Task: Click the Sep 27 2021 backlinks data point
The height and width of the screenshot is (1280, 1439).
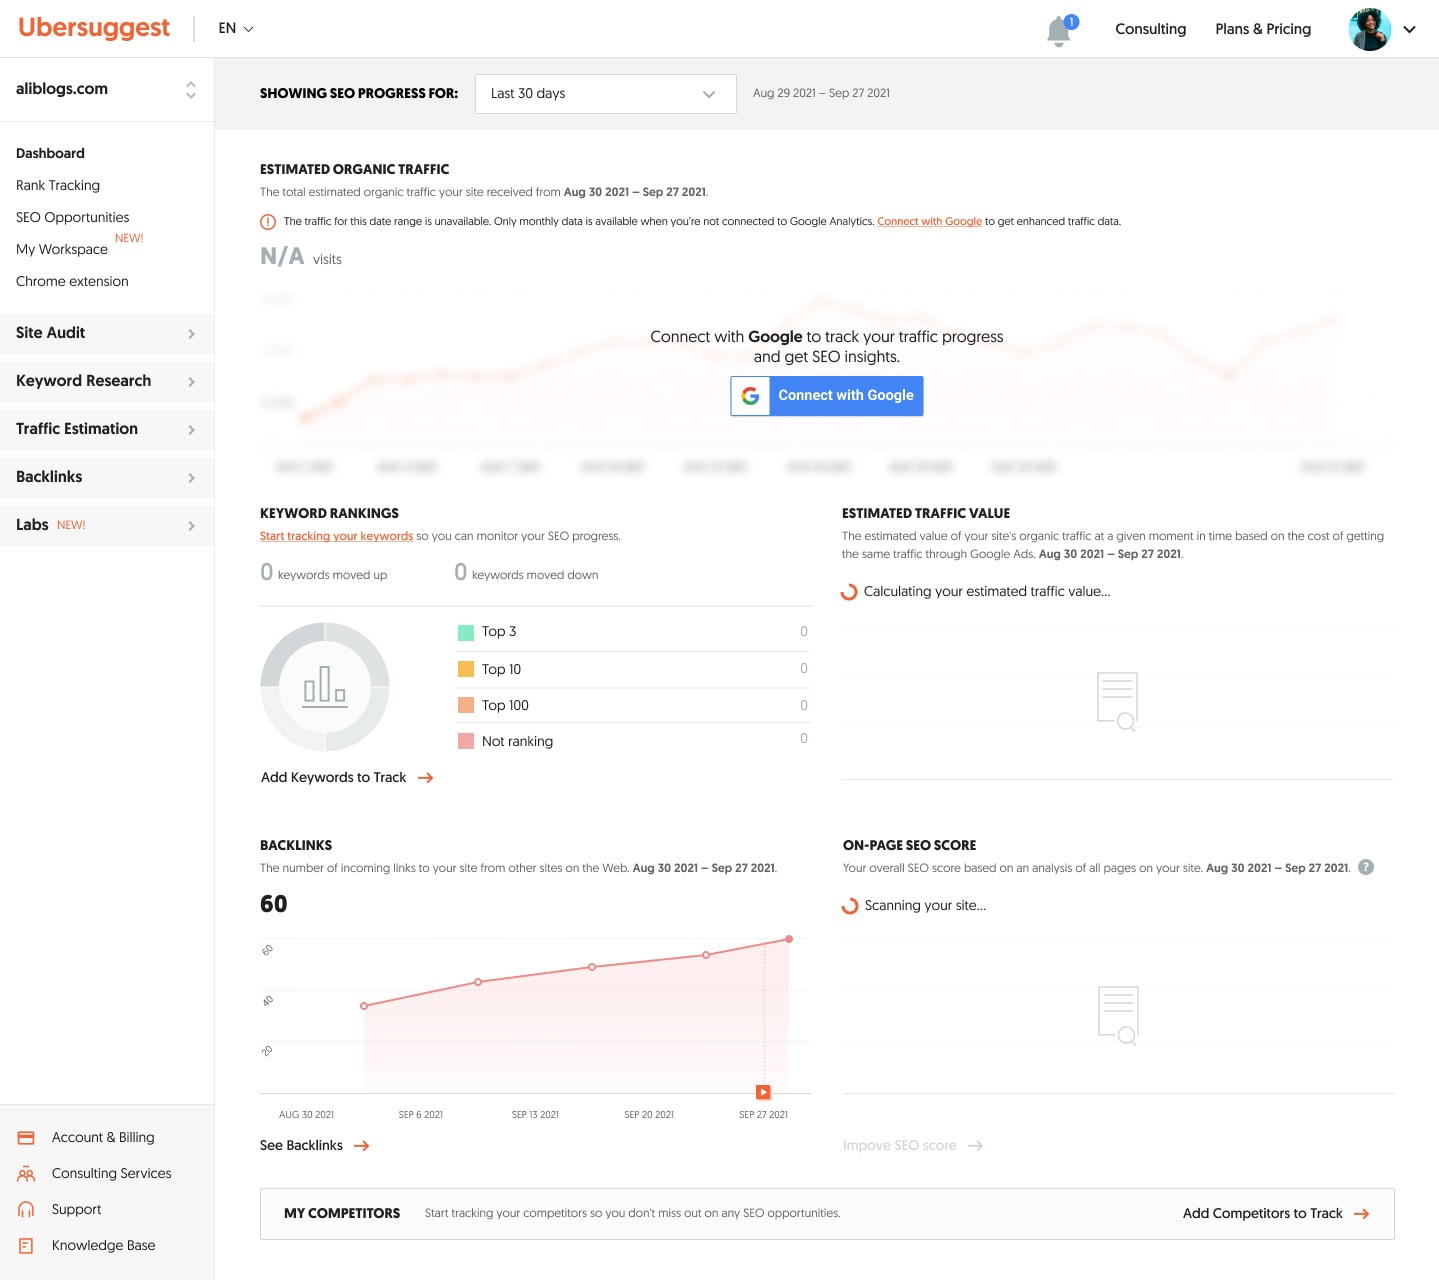Action: (x=789, y=939)
